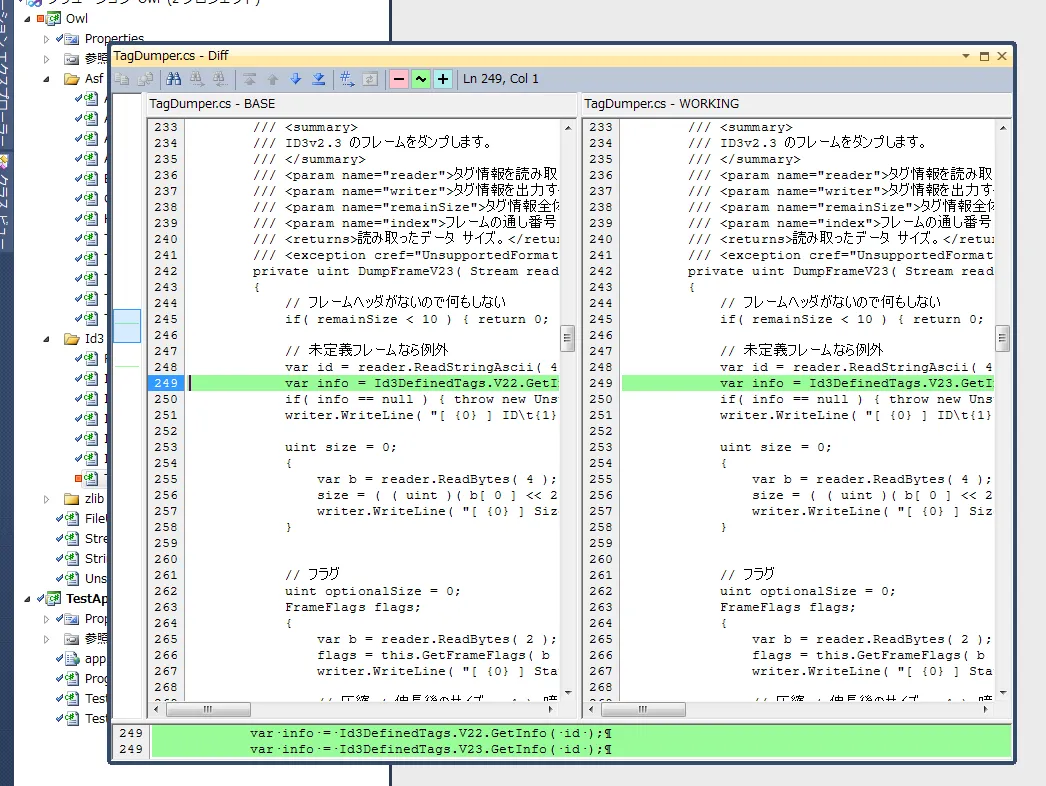The height and width of the screenshot is (786, 1046).
Task: Click the changed V23 line in WORKING pane
Action: click(x=807, y=383)
